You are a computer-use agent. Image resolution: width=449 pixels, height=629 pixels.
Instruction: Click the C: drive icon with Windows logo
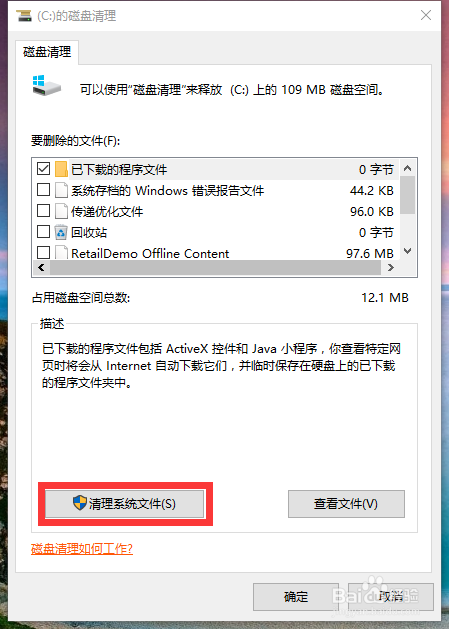46,85
